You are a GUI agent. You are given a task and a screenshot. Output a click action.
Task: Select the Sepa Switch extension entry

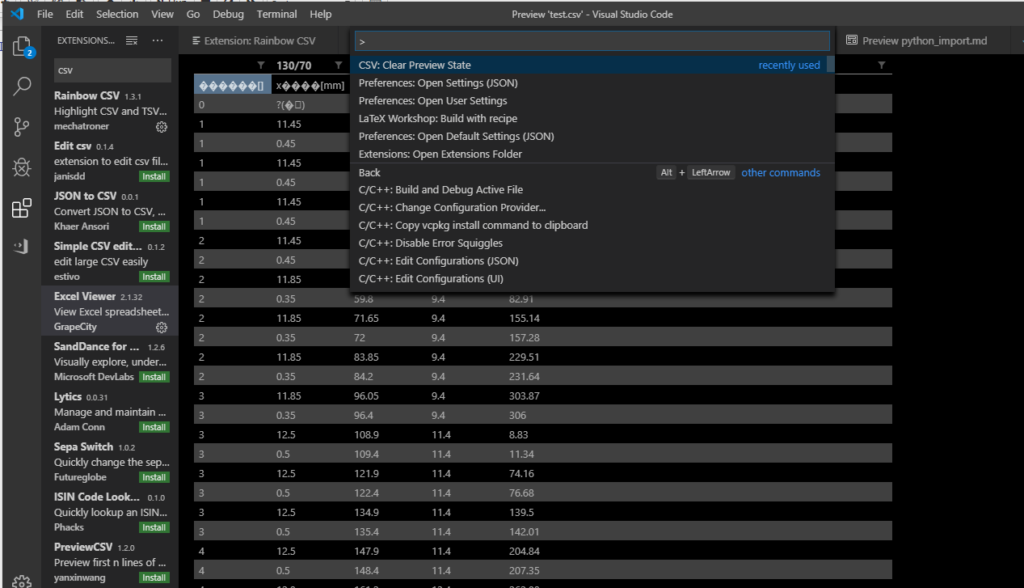click(x=110, y=461)
